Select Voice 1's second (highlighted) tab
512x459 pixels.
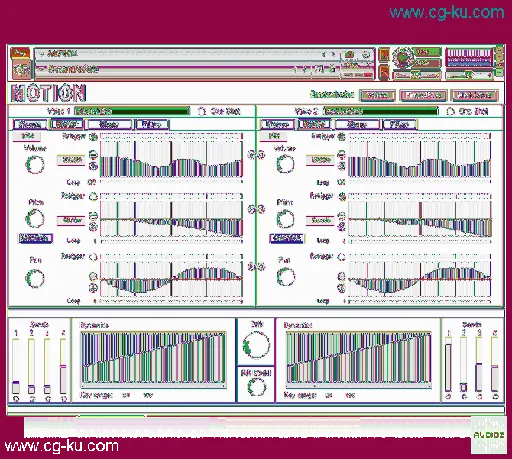point(66,124)
